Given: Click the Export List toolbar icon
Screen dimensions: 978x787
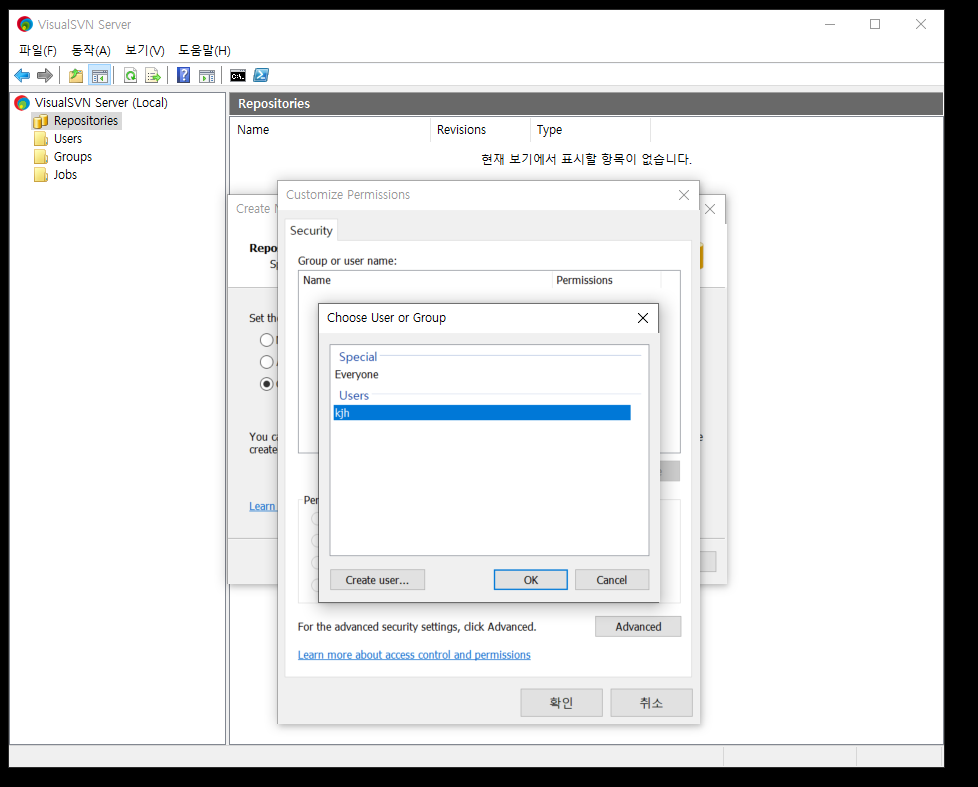Looking at the screenshot, I should click(x=153, y=75).
